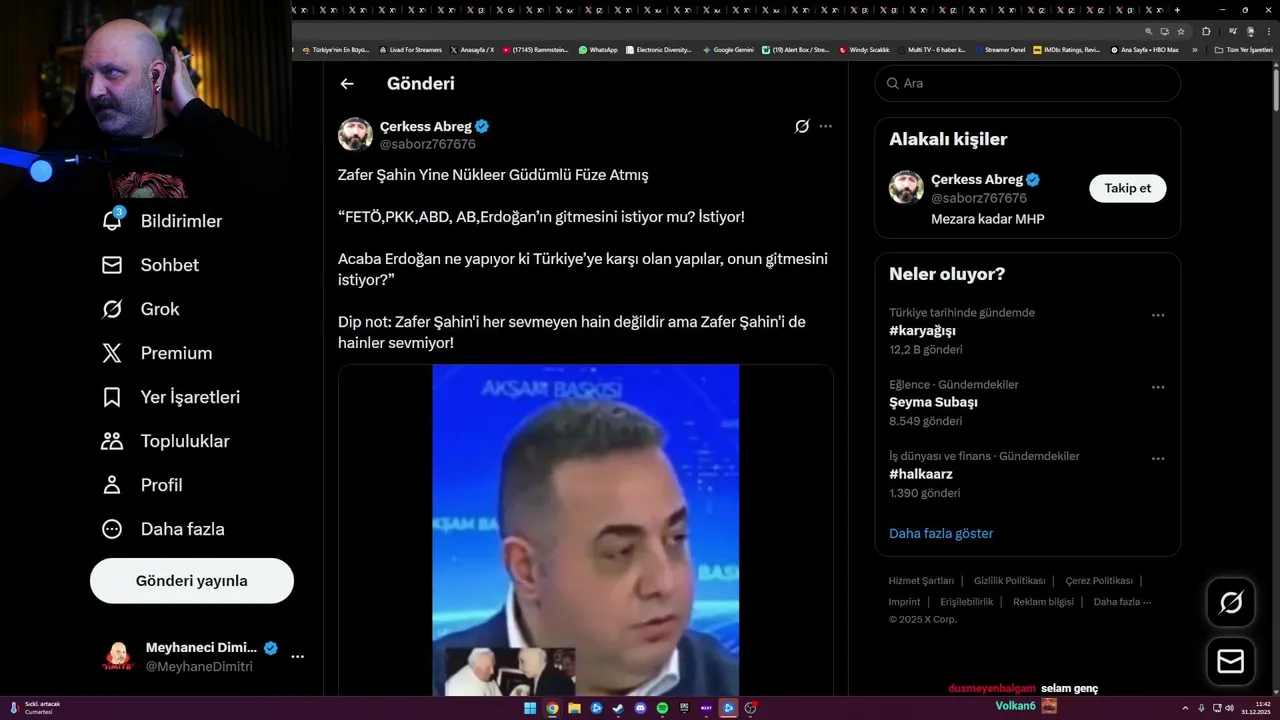Follow Çerkess Abreg with the Takip et button
Viewport: 1280px width, 720px height.
(x=1127, y=188)
